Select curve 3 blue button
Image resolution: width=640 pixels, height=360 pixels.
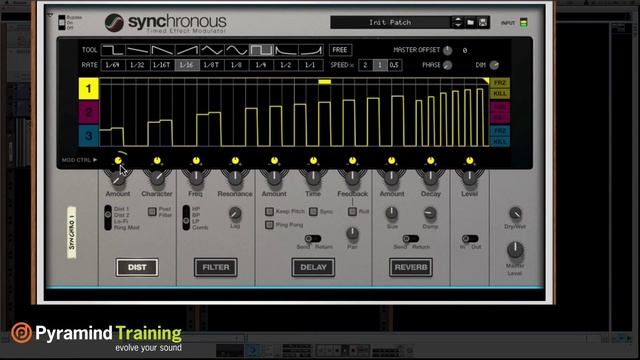(89, 136)
